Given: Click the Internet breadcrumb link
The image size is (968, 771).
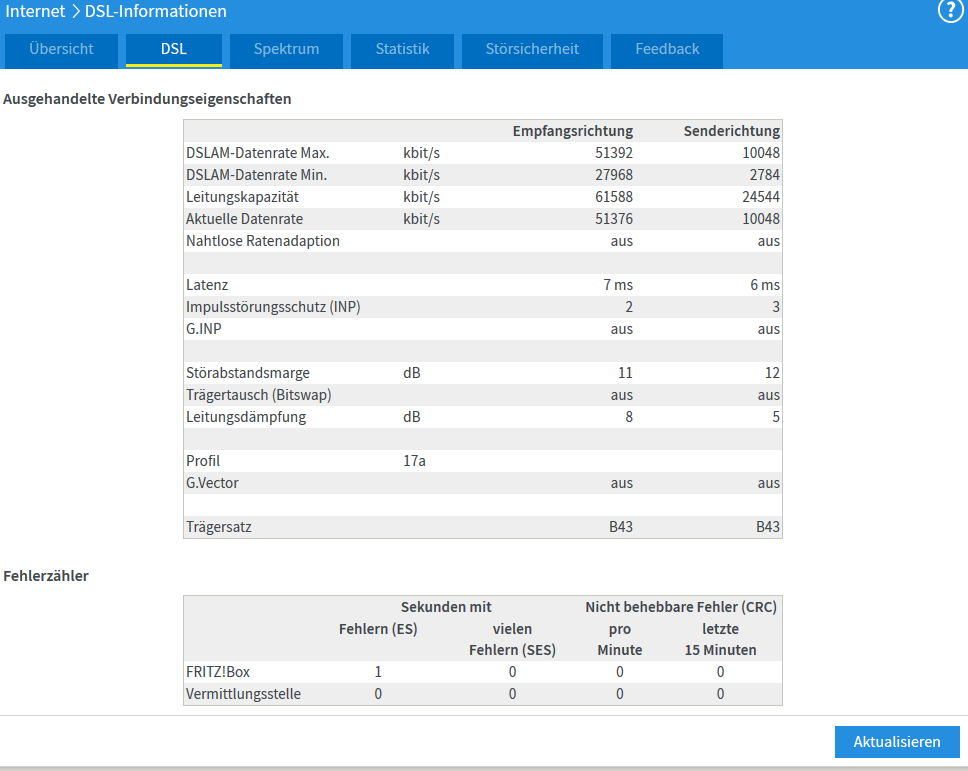Looking at the screenshot, I should 36,12.
